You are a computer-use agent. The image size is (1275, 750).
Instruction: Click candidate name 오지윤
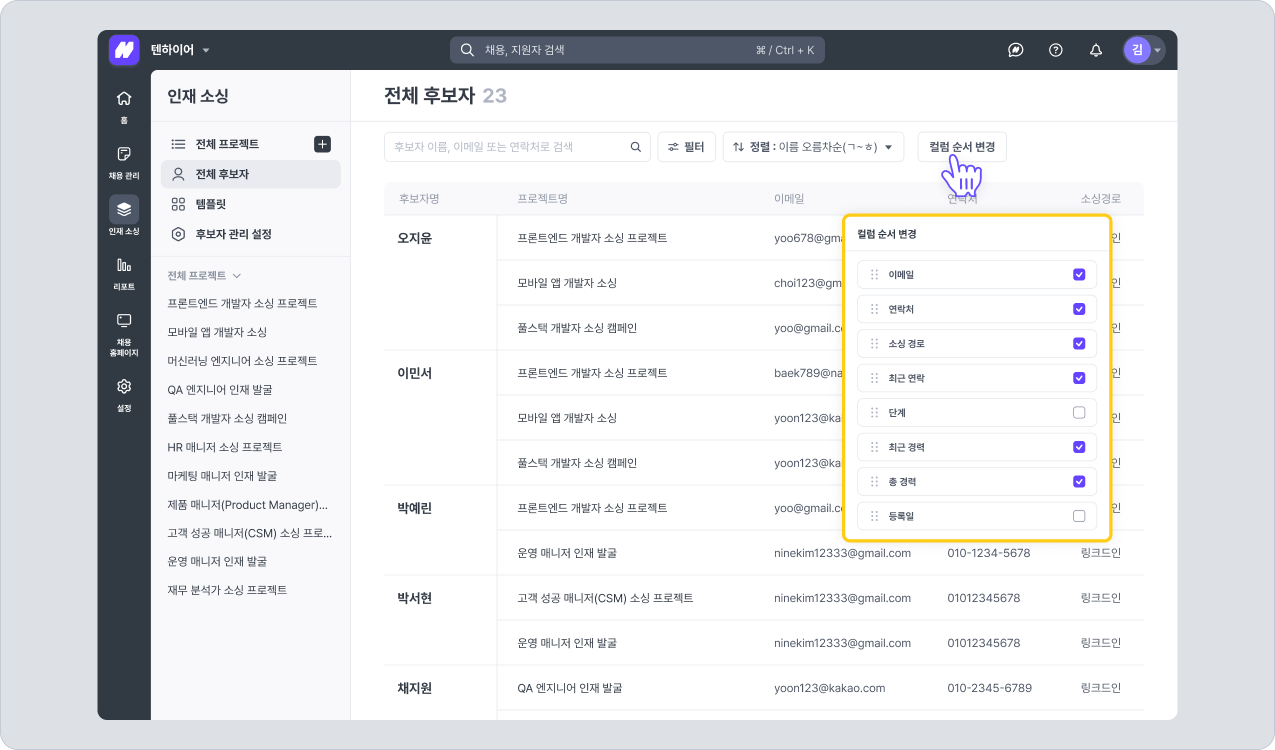coord(415,238)
